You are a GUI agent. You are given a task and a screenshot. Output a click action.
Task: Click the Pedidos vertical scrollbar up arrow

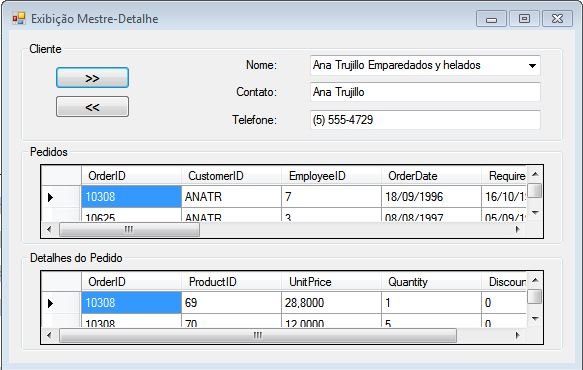535,174
